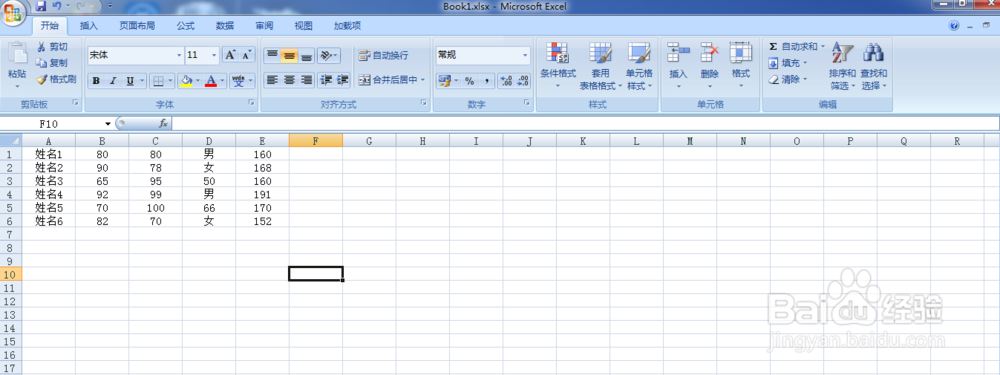Open Format as Table (套用表格格式)
This screenshot has width=1000, height=375.
pos(600,66)
